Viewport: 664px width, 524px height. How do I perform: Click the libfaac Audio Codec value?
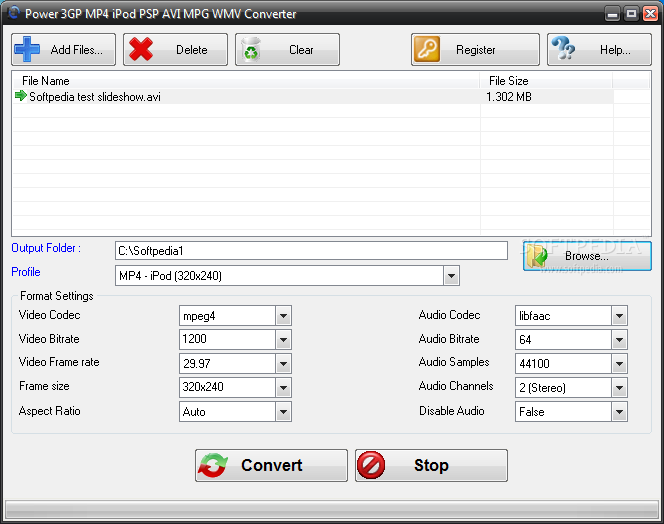534,316
